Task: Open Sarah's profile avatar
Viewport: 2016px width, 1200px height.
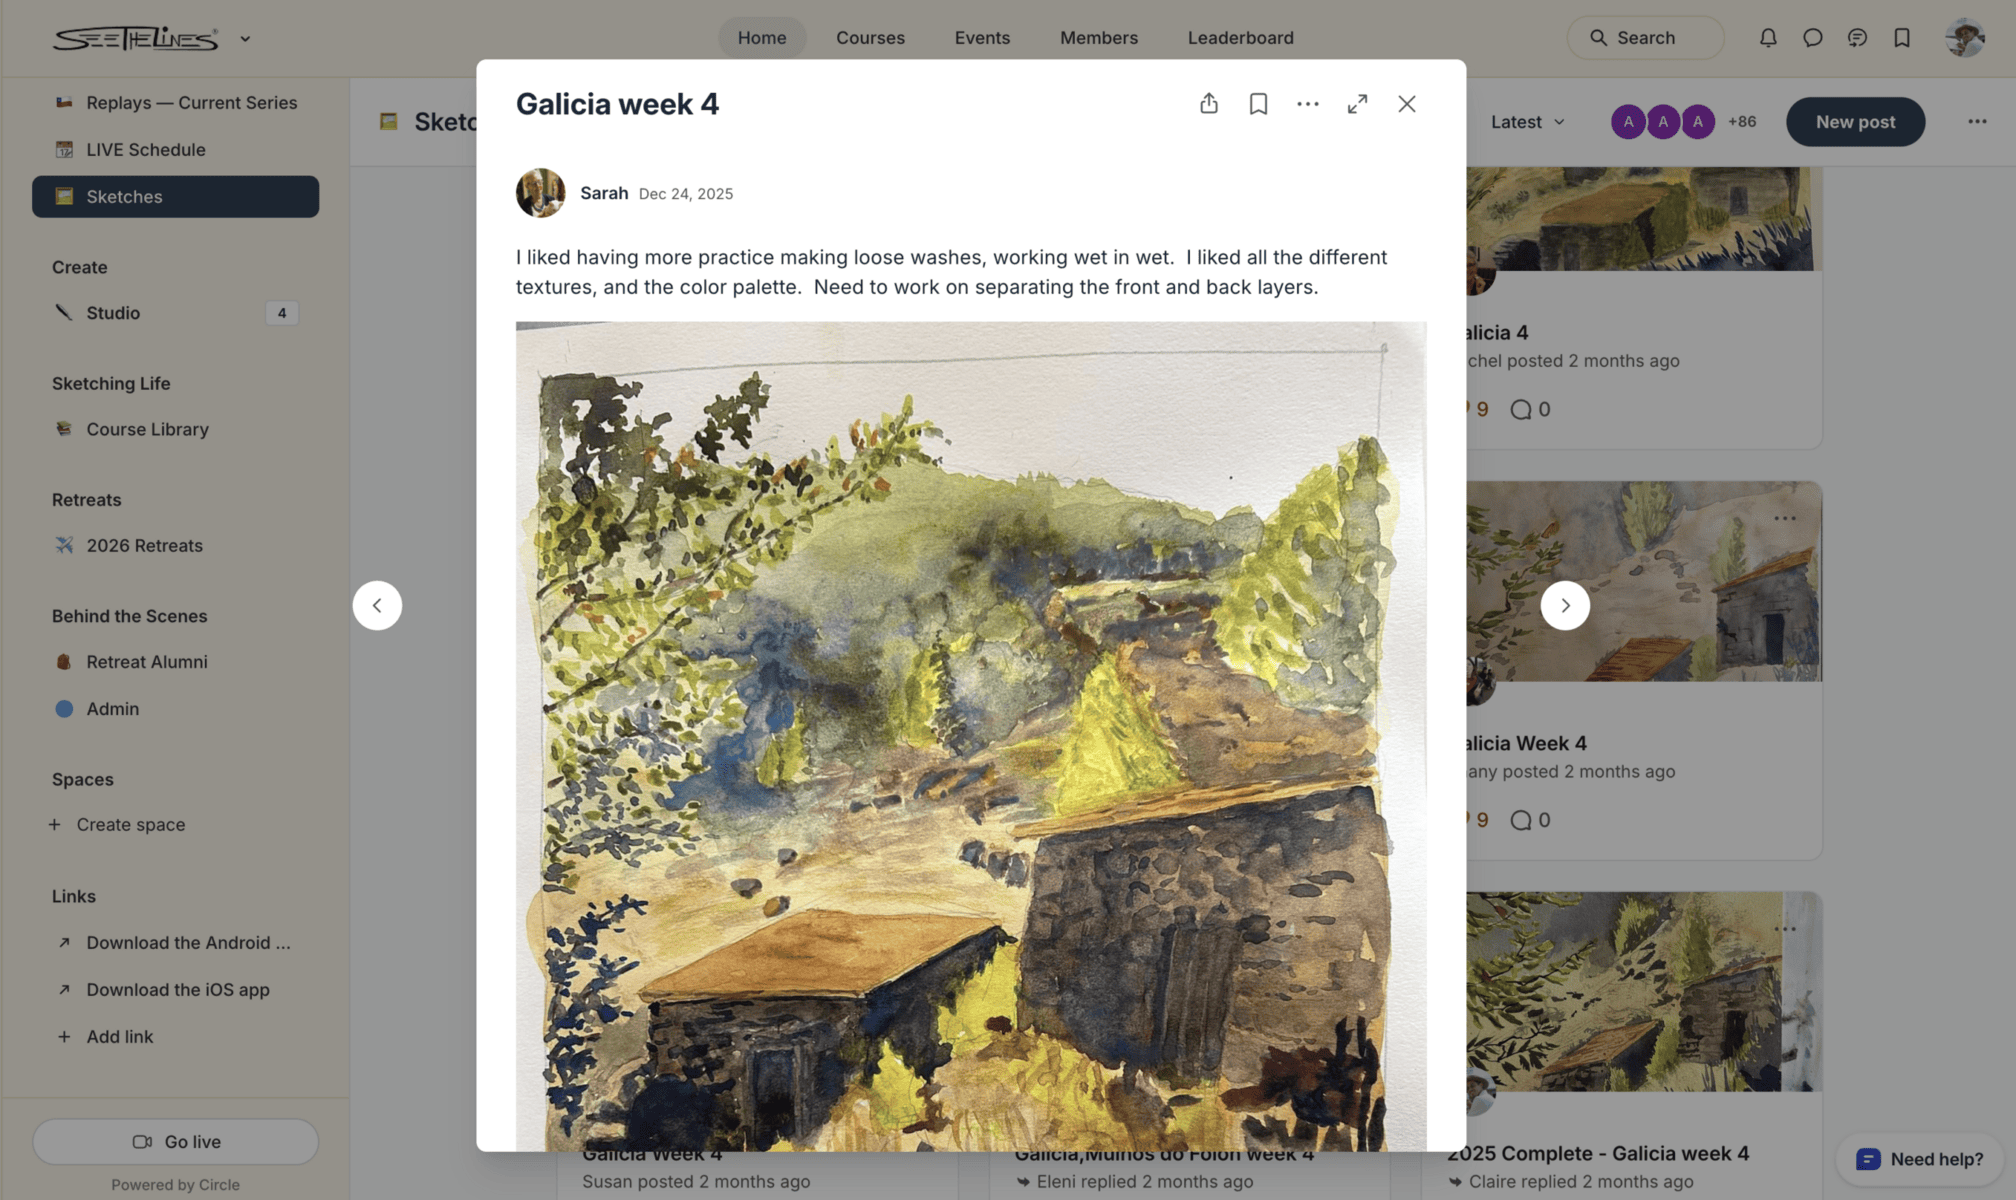Action: click(x=540, y=193)
